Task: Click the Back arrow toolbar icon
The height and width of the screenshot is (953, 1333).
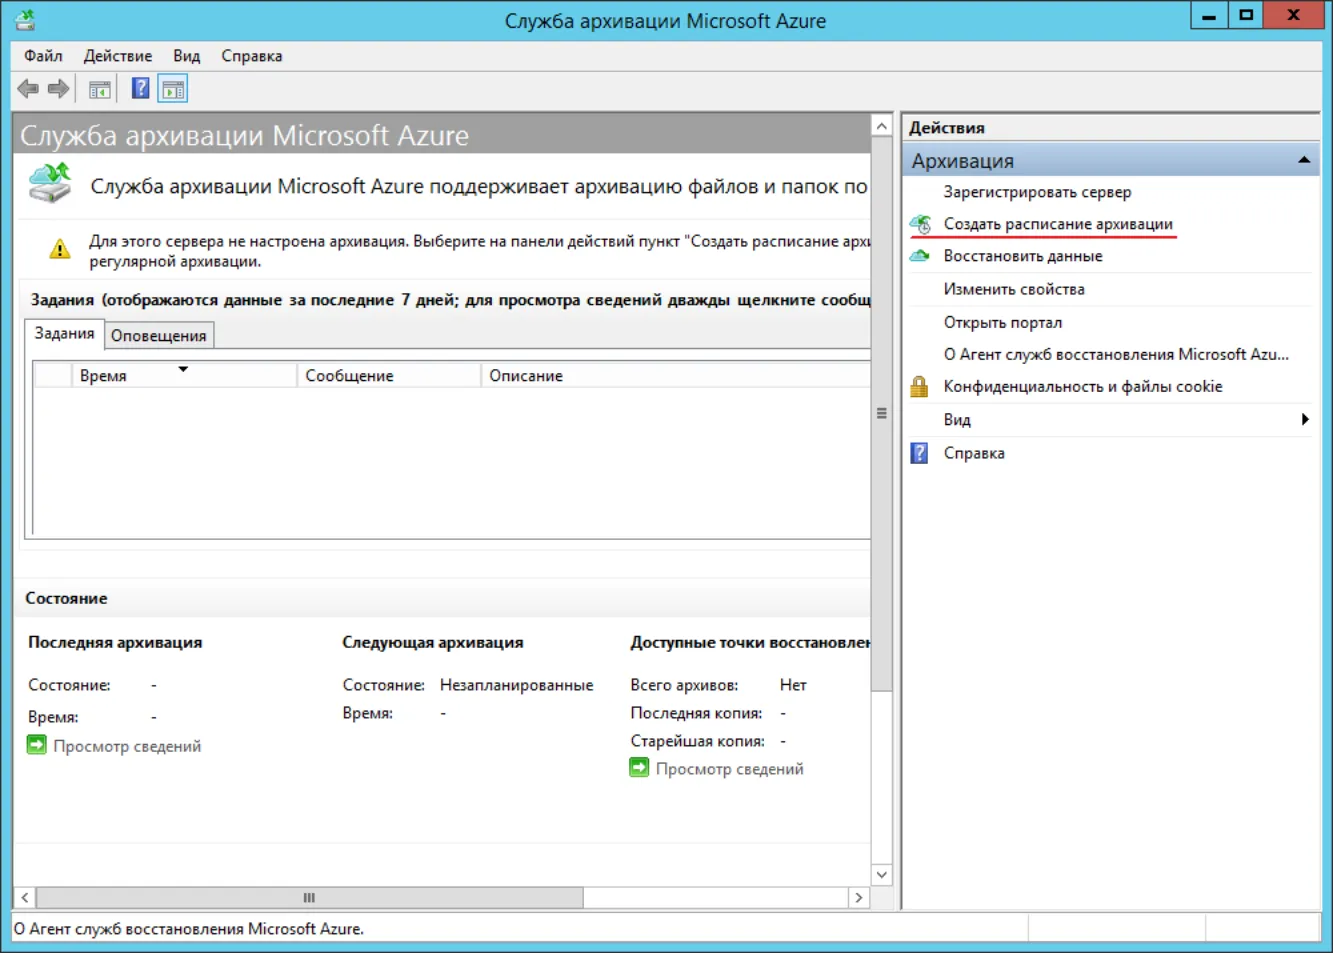Action: click(28, 89)
